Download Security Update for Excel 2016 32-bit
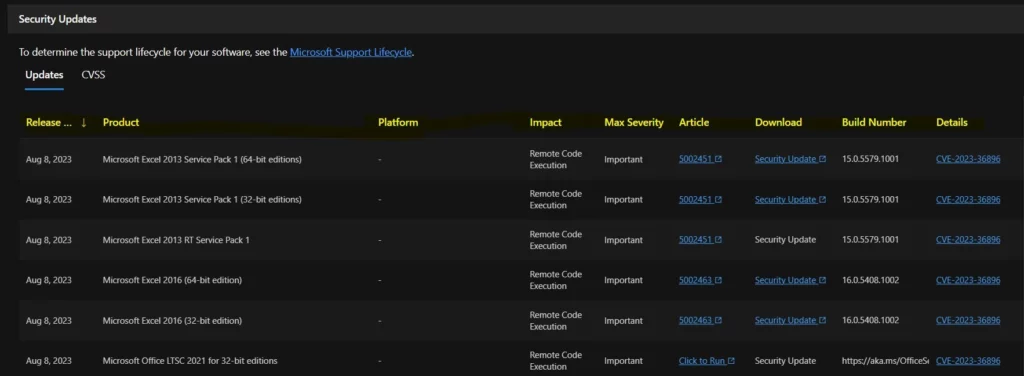The height and width of the screenshot is (376, 1024). [790, 321]
